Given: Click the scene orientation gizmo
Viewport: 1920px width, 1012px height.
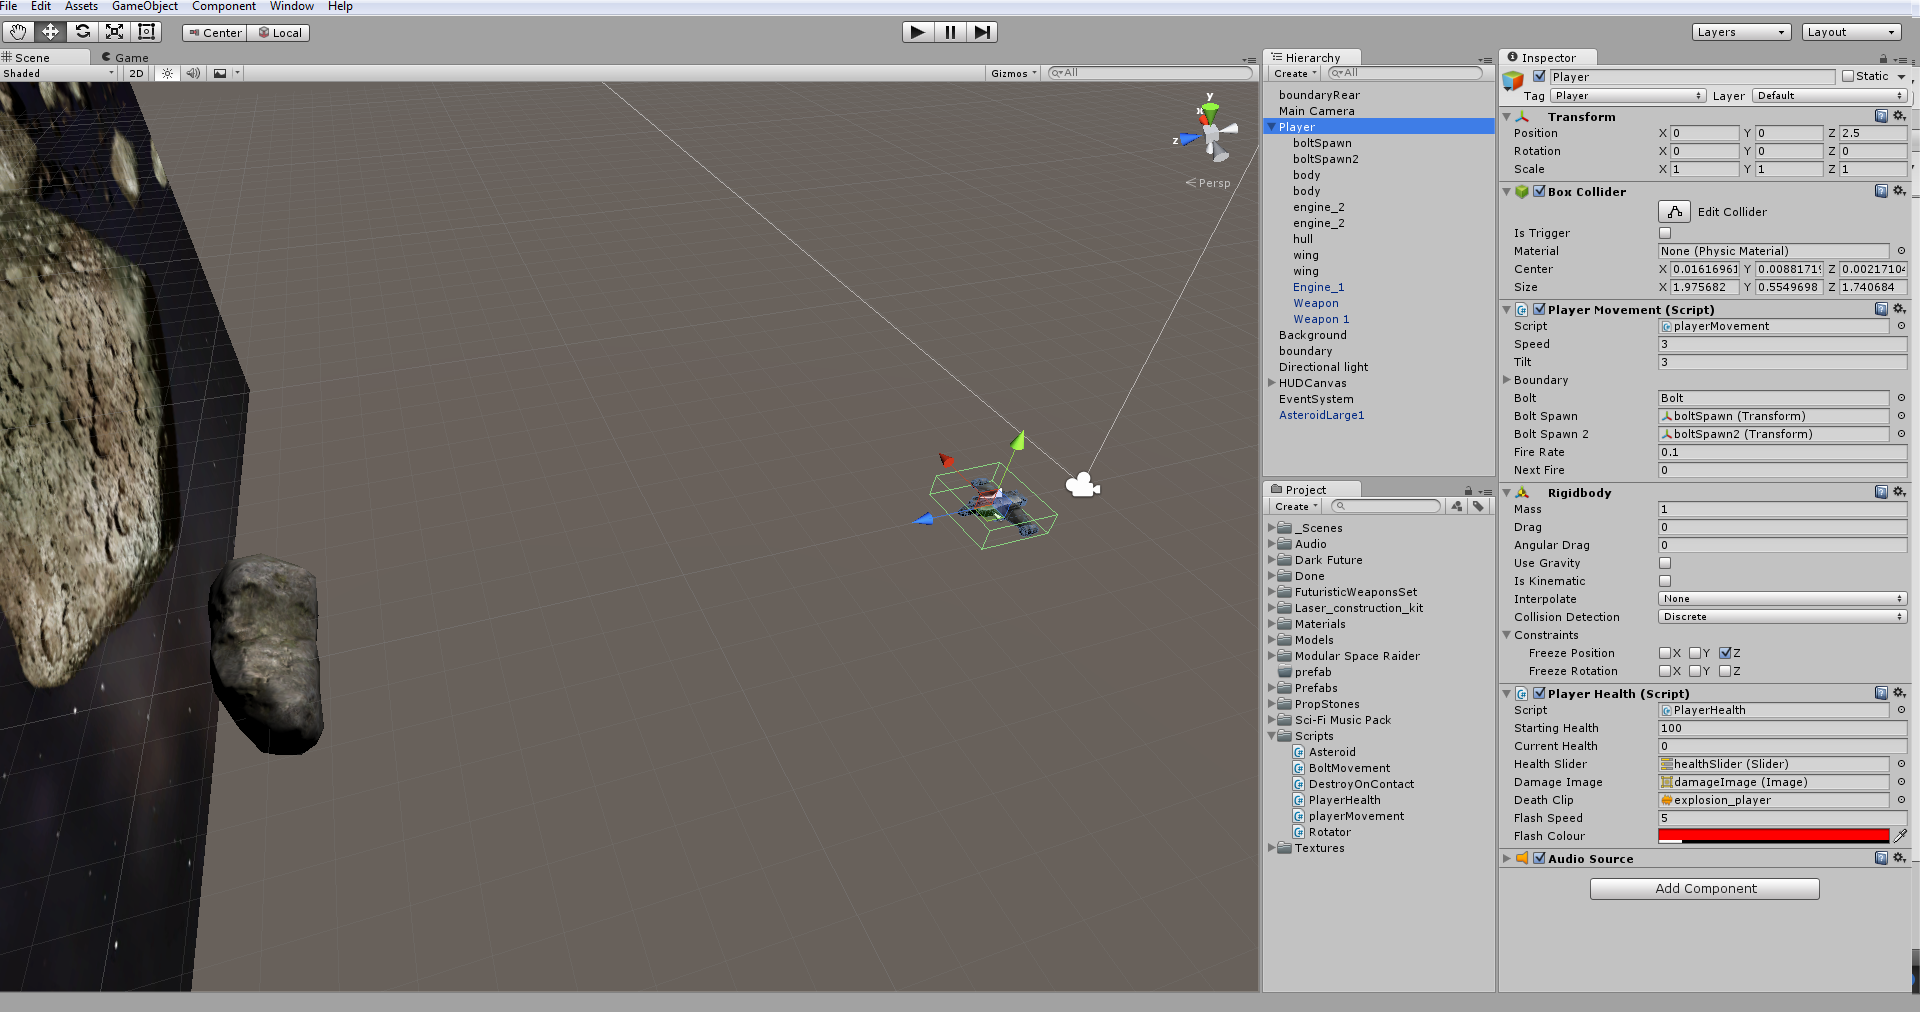Looking at the screenshot, I should tap(1209, 133).
